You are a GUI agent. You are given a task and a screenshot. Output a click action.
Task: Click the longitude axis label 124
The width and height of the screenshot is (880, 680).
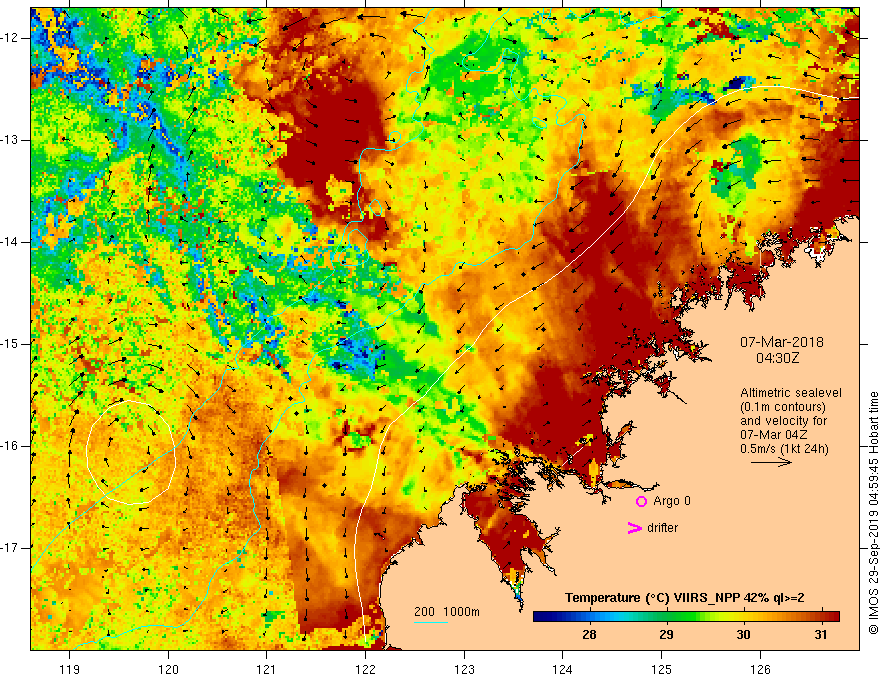coord(563,669)
